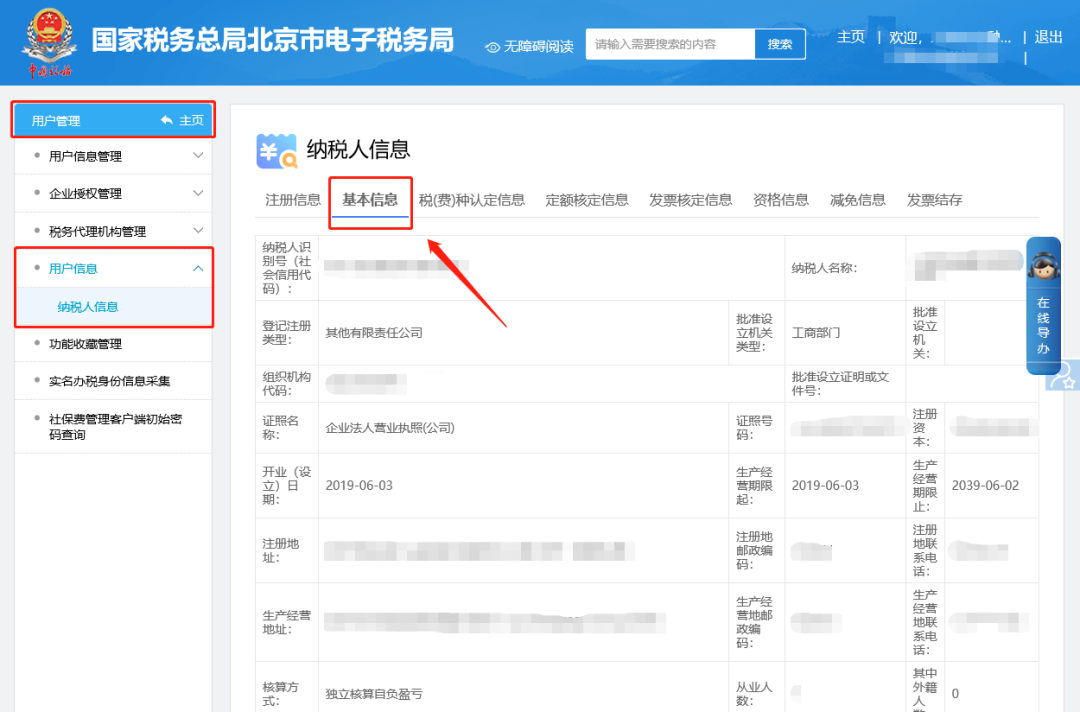Click the 核算方式 label
Screen dimensions: 1080x712
280,694
